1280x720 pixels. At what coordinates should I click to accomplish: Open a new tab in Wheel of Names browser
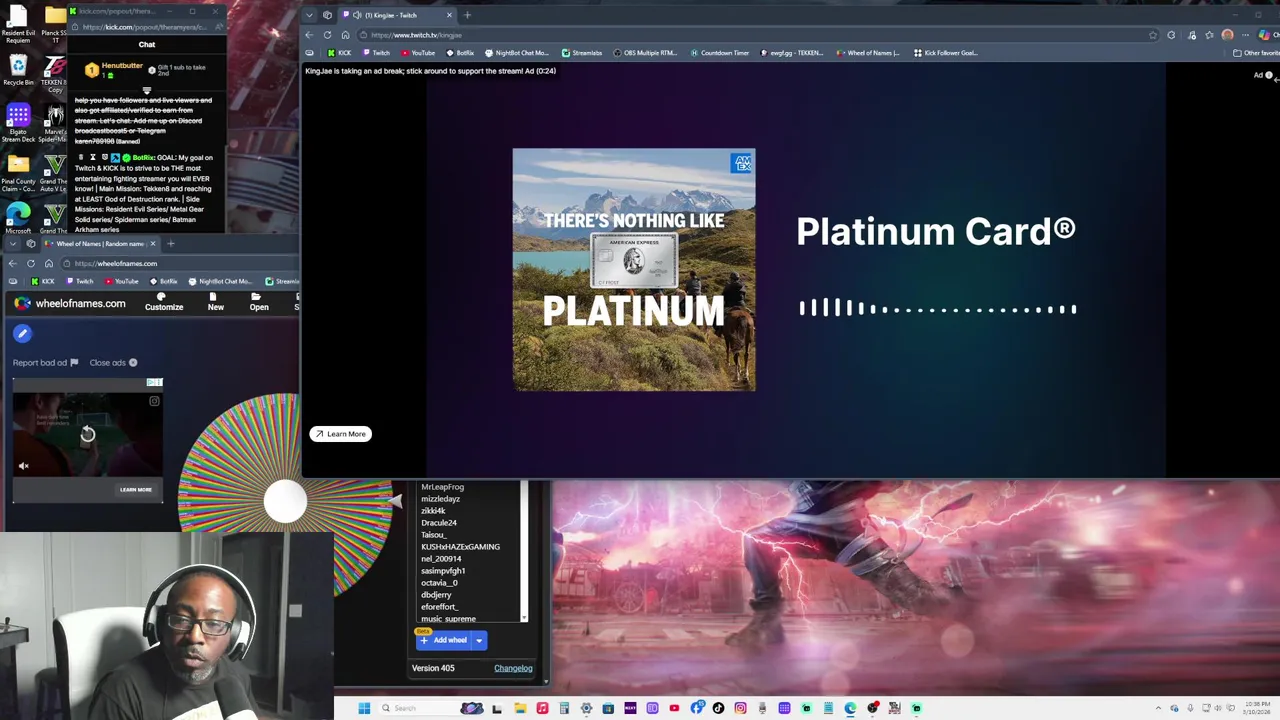[x=170, y=243]
